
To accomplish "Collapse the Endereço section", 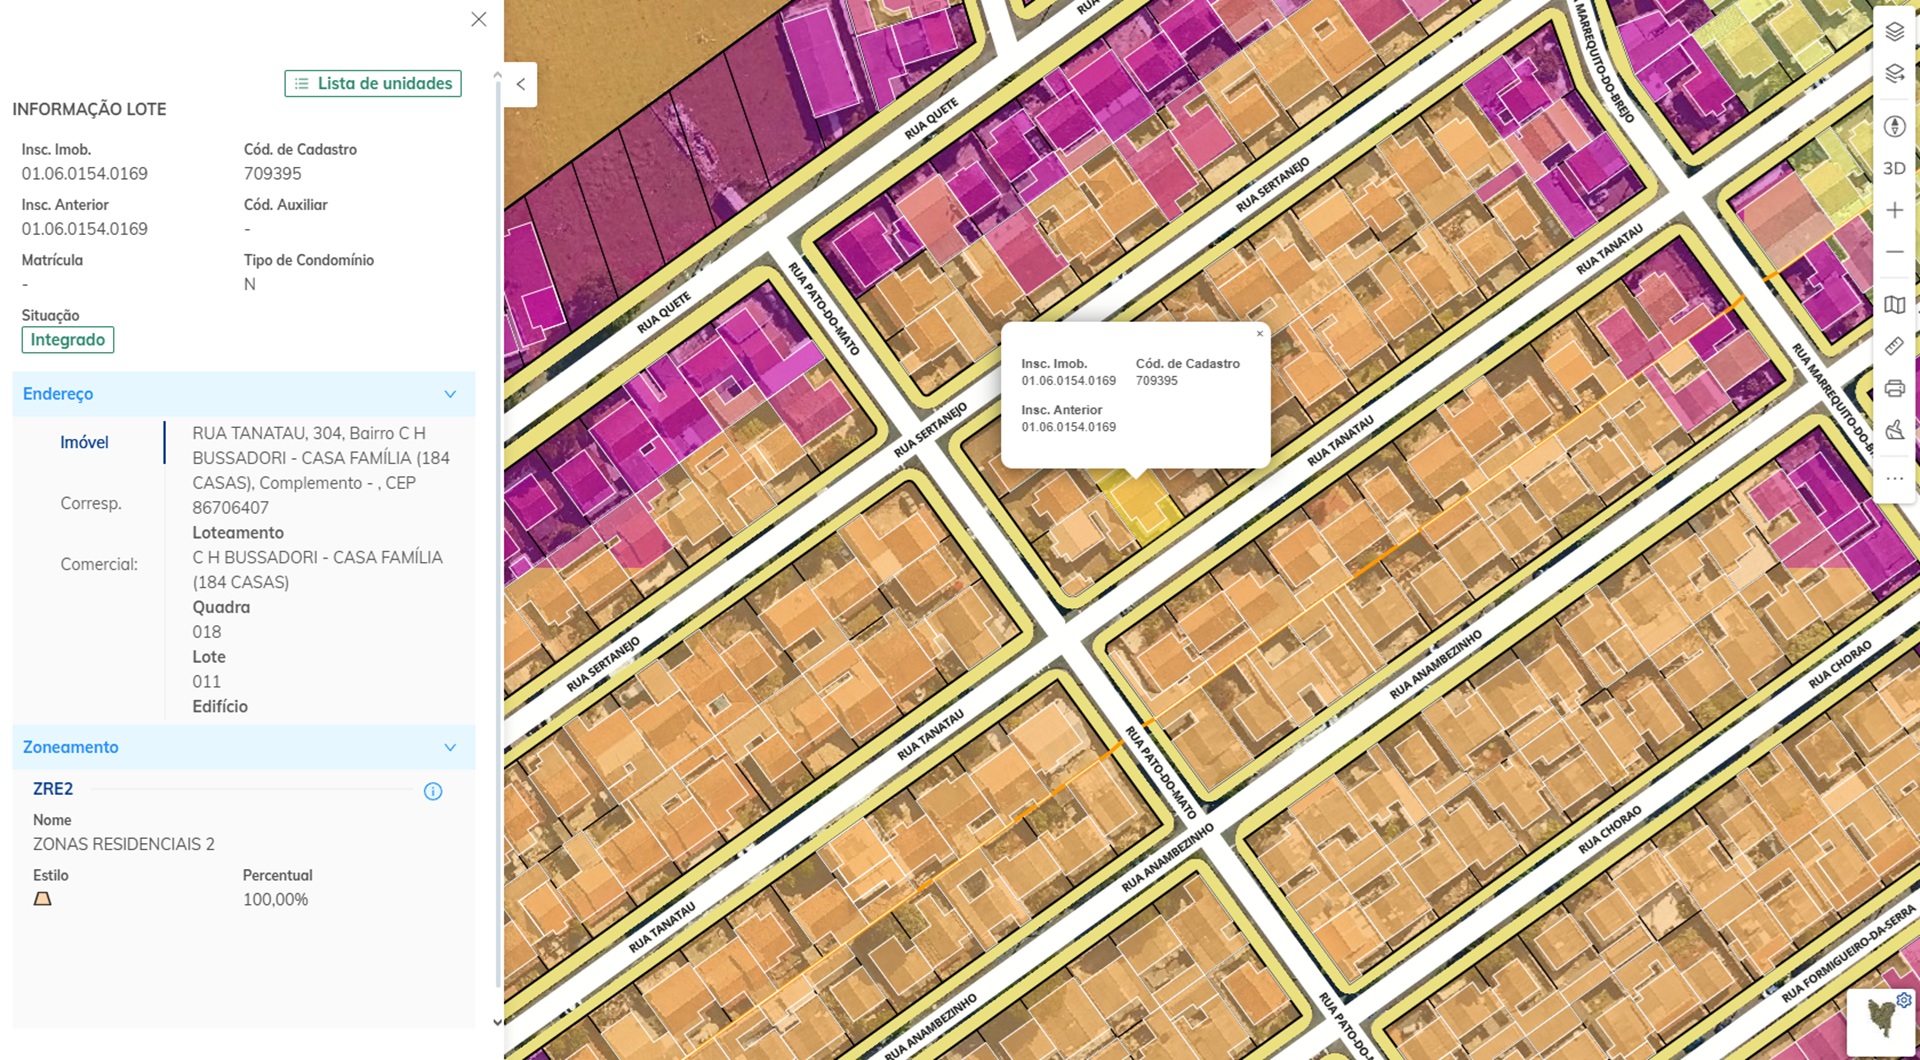I will (x=450, y=394).
